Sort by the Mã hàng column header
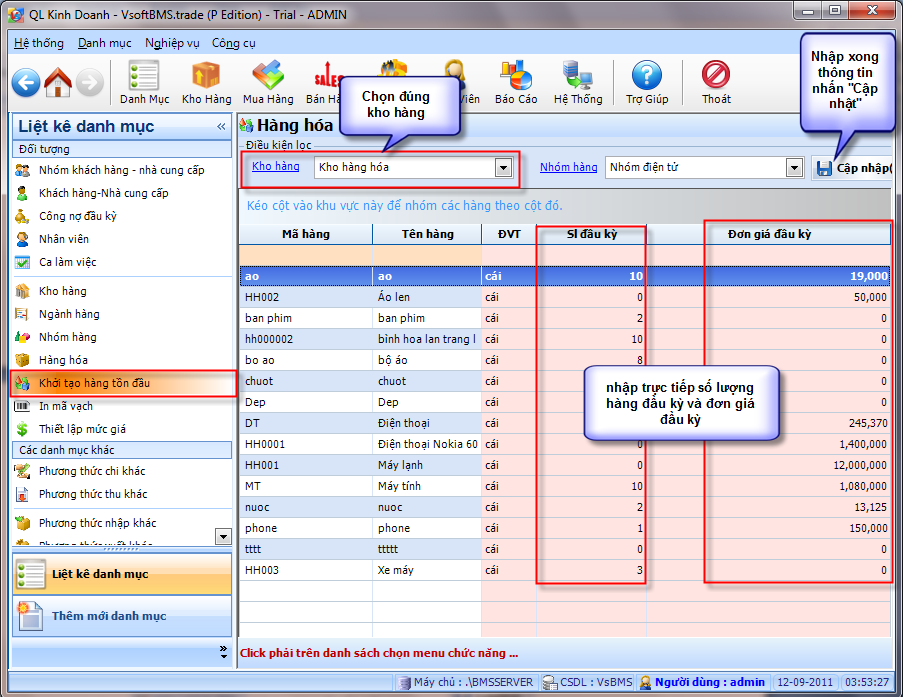Image resolution: width=903 pixels, height=697 pixels. [306, 234]
